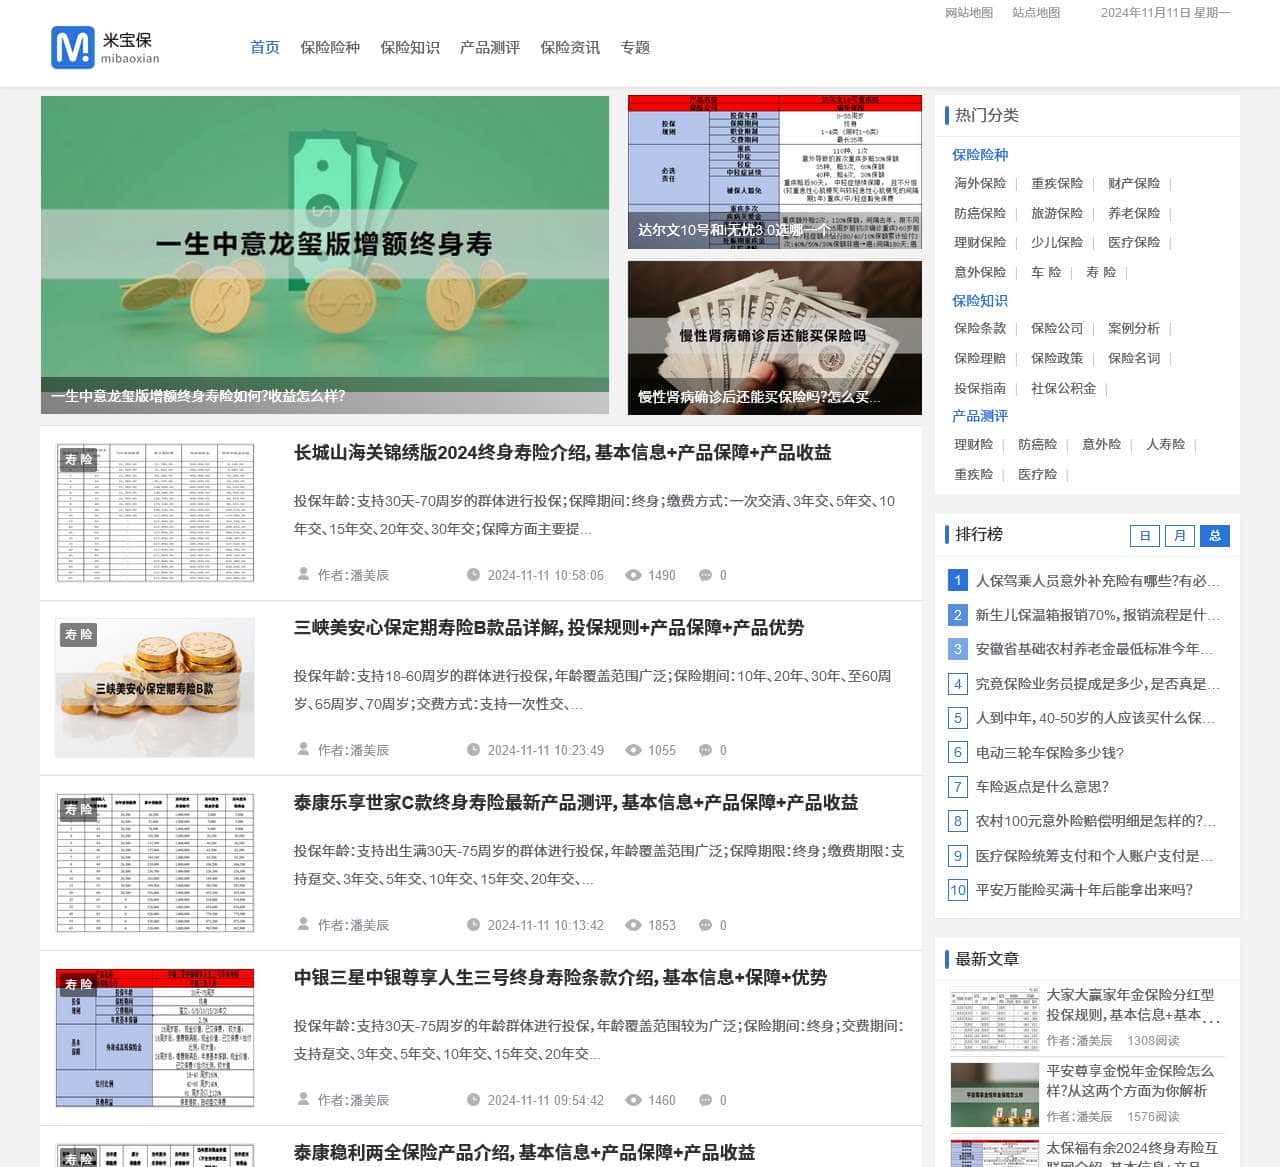This screenshot has height=1167, width=1280.
Task: Open ranked item 车险返点是什么意思
Action: 1042,786
